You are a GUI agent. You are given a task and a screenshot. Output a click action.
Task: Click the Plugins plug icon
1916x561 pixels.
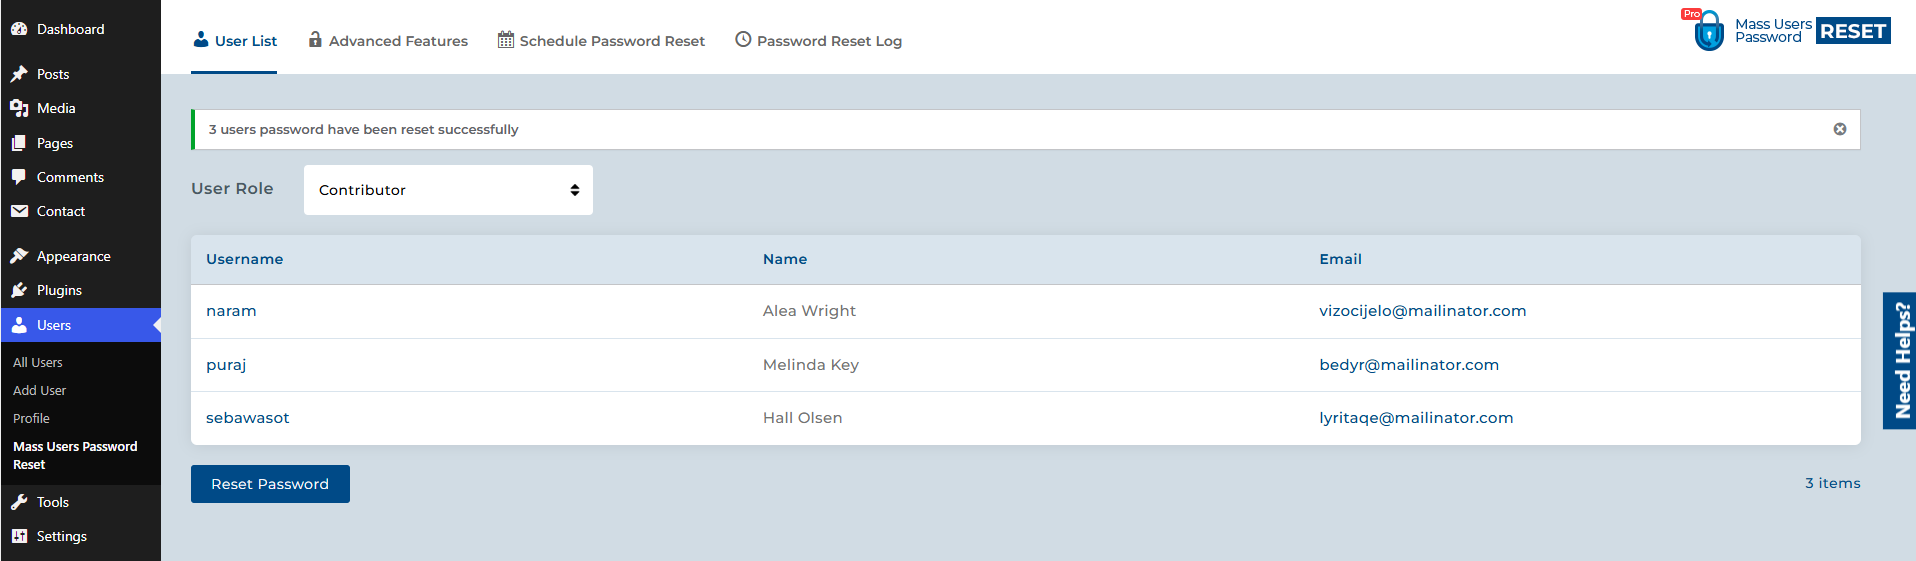click(19, 290)
